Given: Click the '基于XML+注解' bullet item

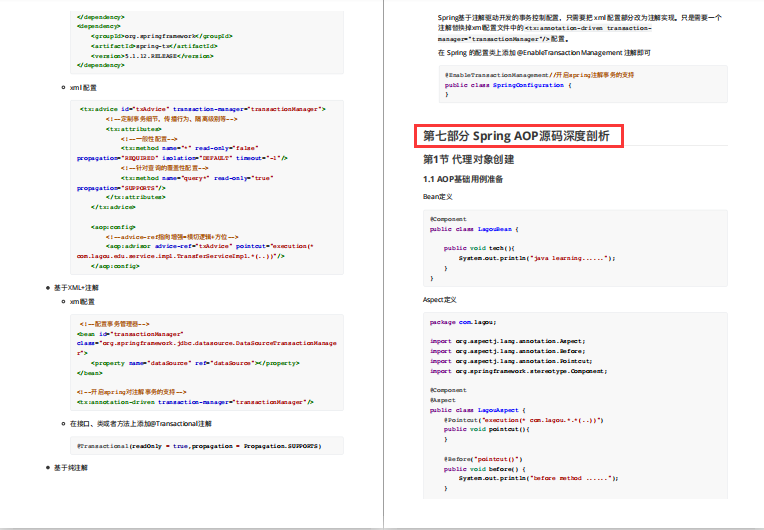Looking at the screenshot, I should coord(76,287).
